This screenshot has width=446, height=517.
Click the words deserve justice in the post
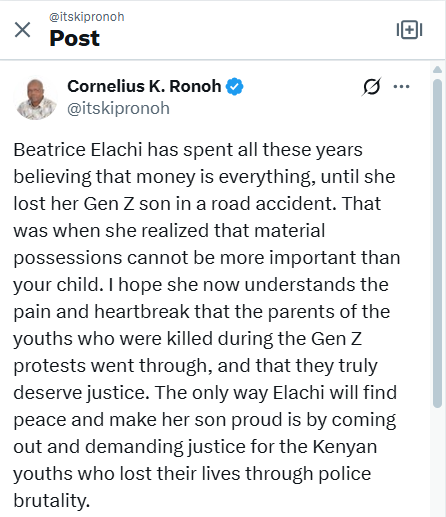point(81,393)
